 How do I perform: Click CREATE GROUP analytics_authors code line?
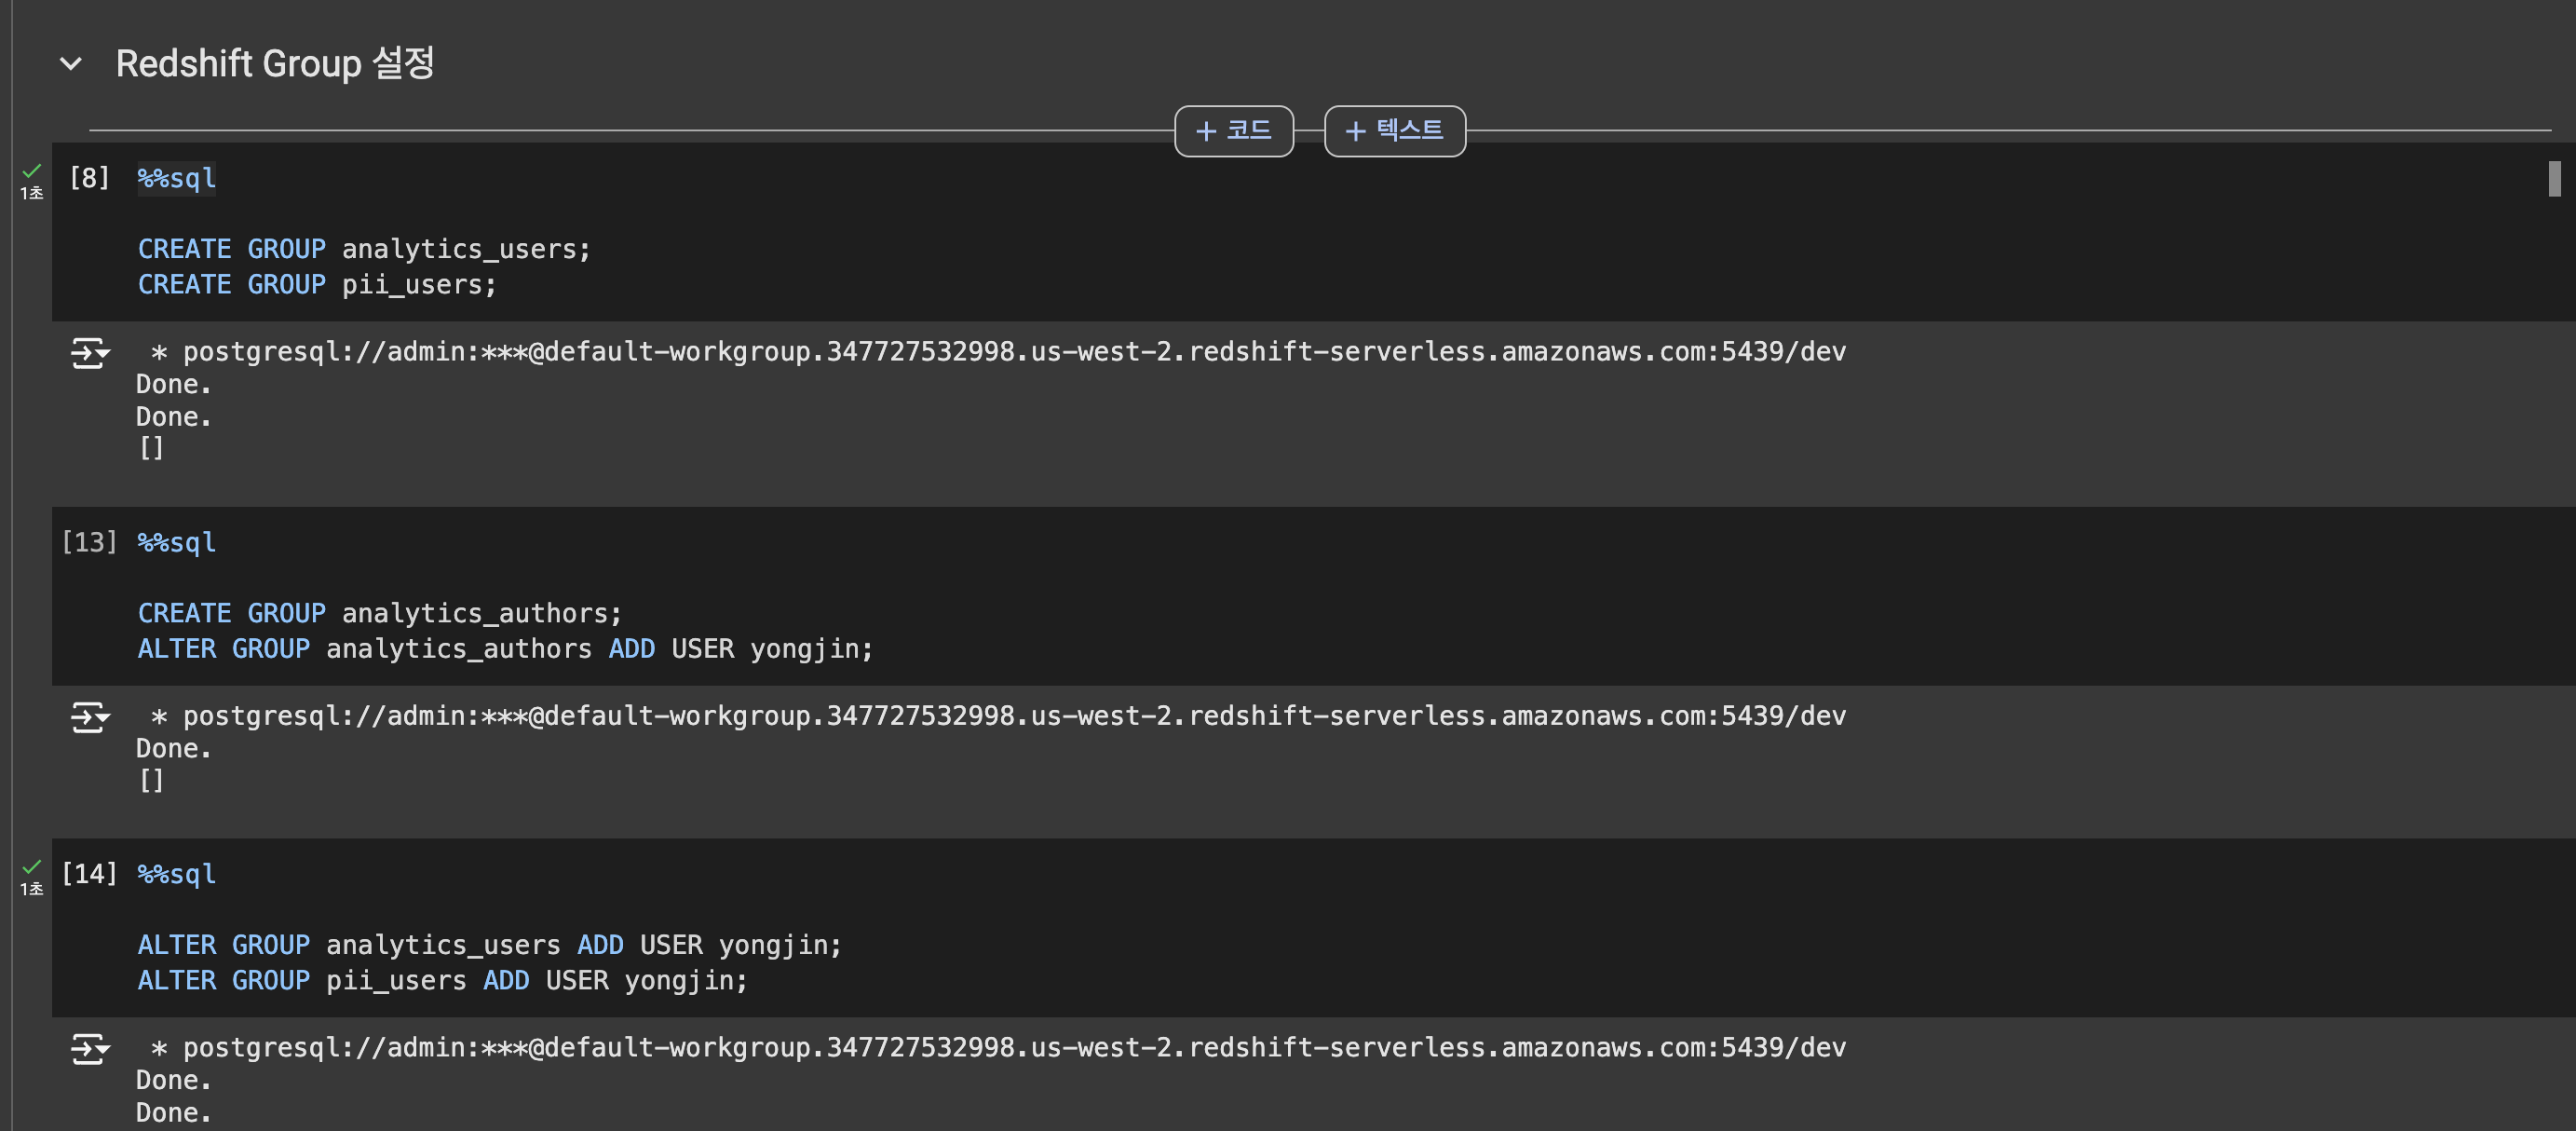pyautogui.click(x=380, y=613)
